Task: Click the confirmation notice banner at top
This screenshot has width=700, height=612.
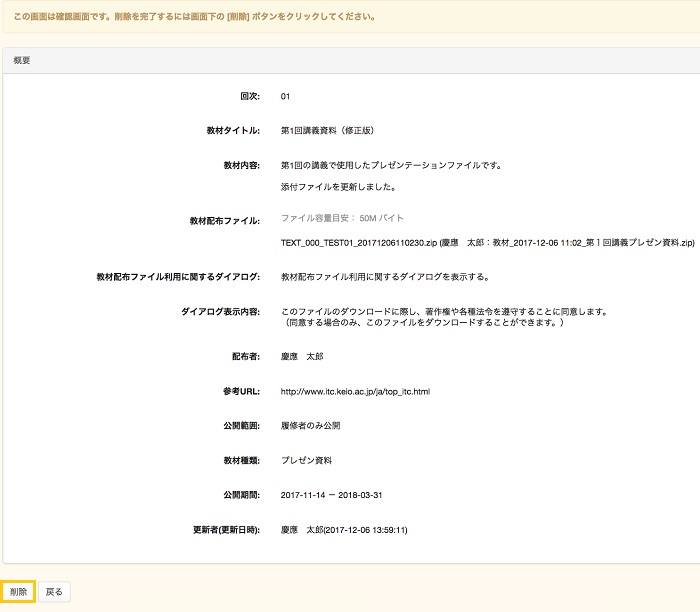Action: click(x=195, y=17)
